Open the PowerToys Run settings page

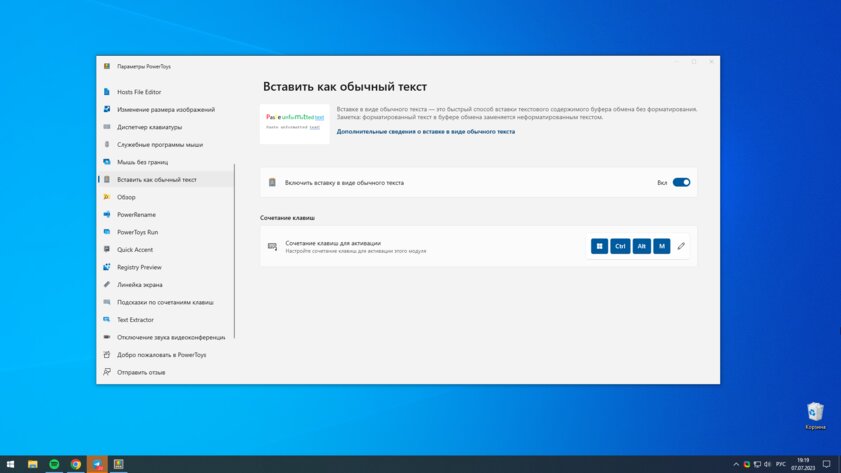click(166, 232)
